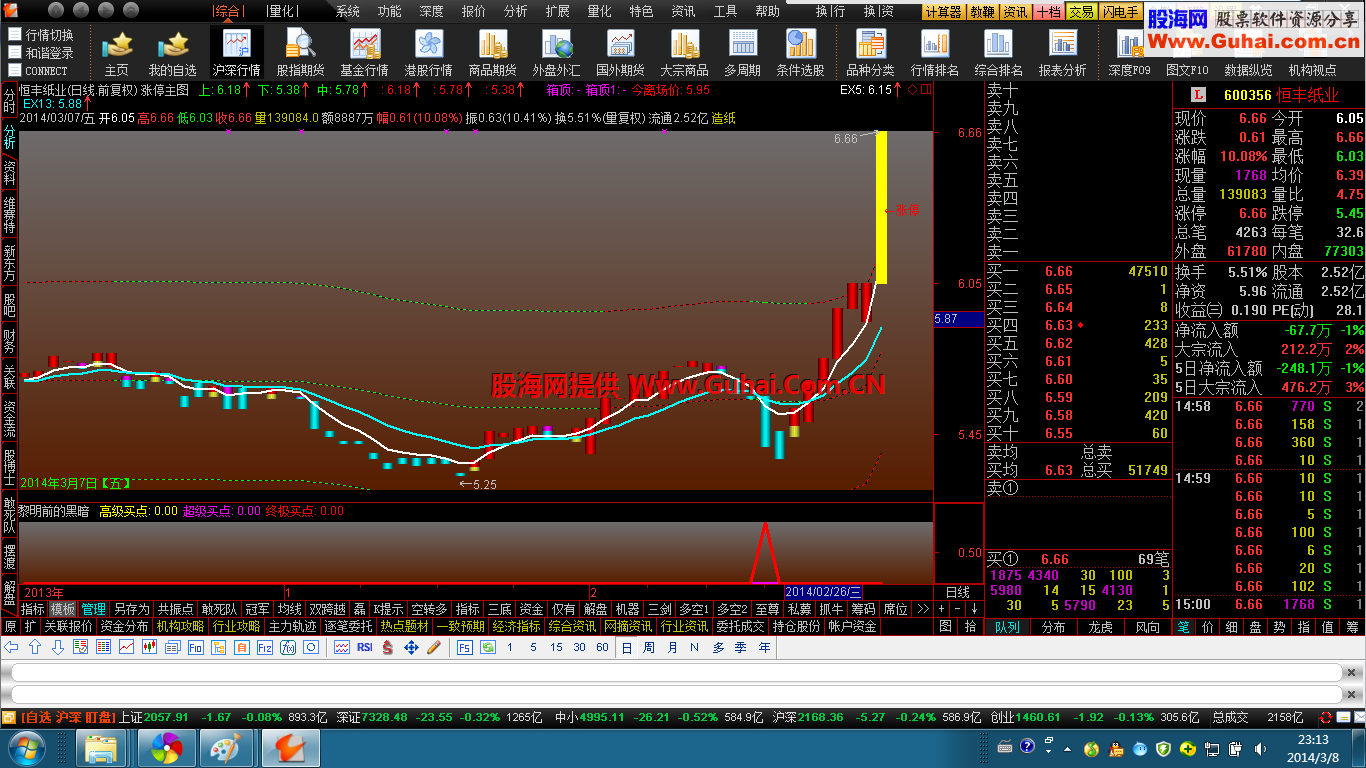1366x768 pixels.
Task: Open 综合排名 overall ranking icon
Action: click(x=998, y=53)
